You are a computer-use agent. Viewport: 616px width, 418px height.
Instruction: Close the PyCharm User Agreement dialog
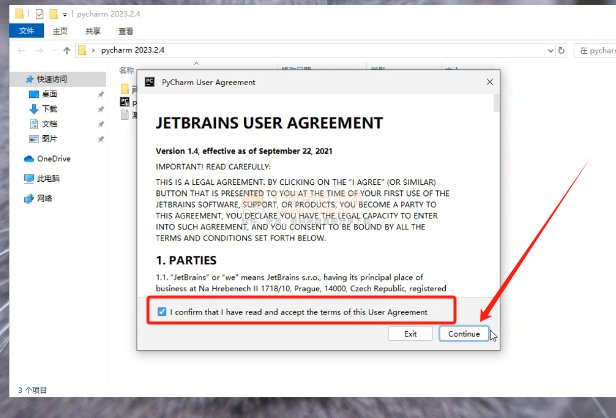coord(490,82)
